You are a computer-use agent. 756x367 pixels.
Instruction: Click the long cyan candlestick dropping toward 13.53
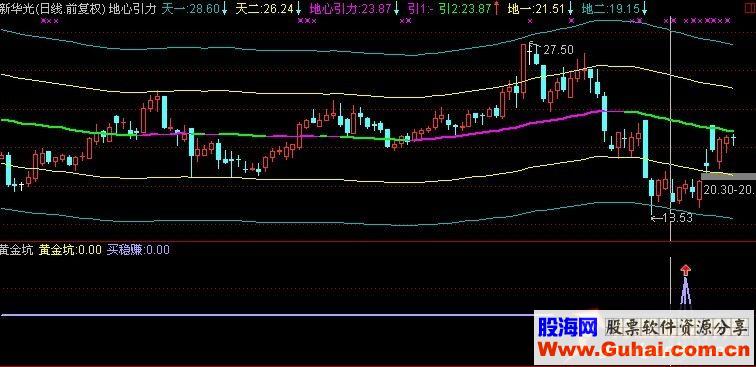point(645,149)
